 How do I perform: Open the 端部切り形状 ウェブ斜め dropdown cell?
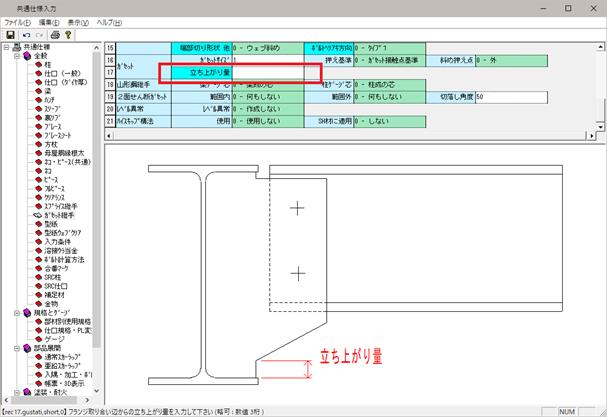coord(268,48)
